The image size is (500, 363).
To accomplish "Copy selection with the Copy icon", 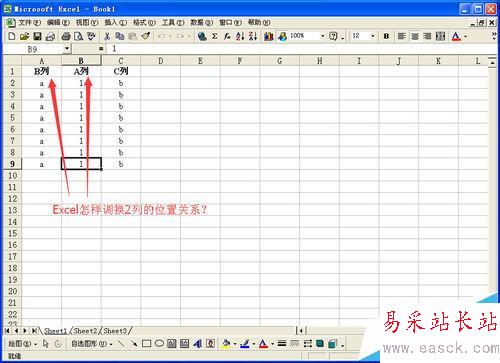I will point(119,36).
